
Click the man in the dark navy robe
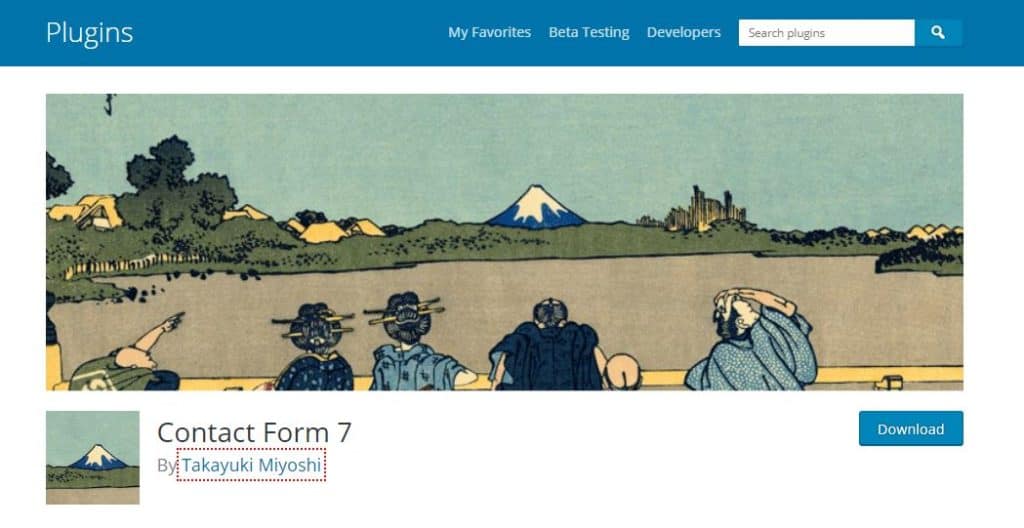click(x=547, y=346)
